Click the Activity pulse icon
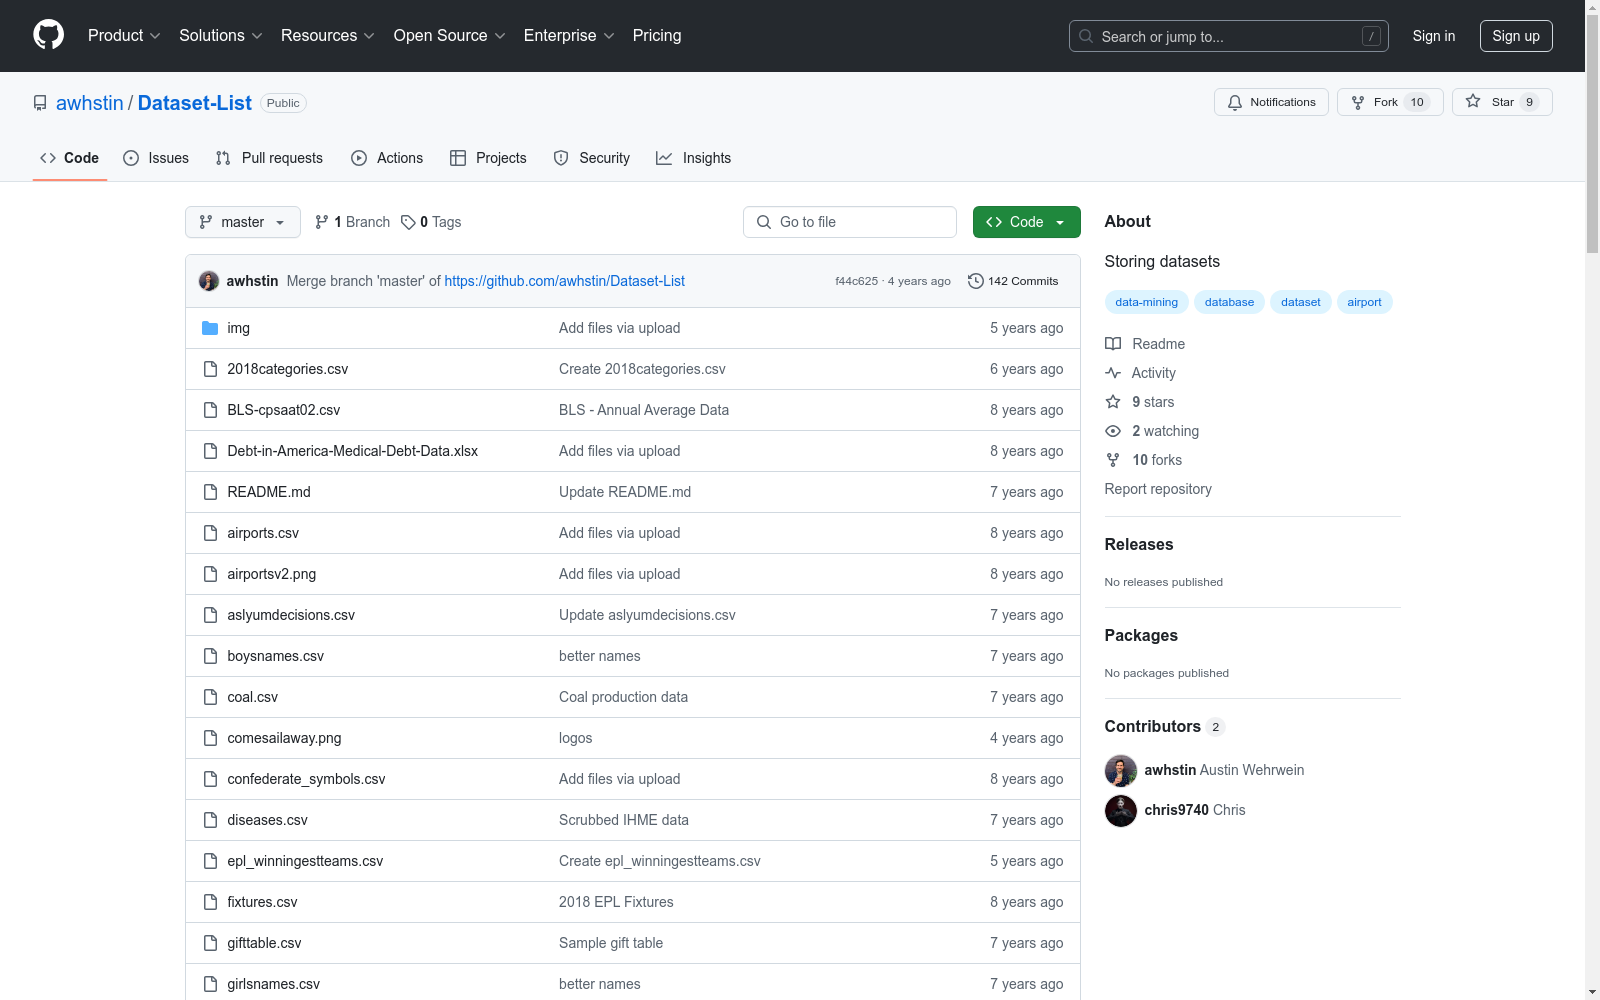The width and height of the screenshot is (1600, 1000). [x=1113, y=373]
